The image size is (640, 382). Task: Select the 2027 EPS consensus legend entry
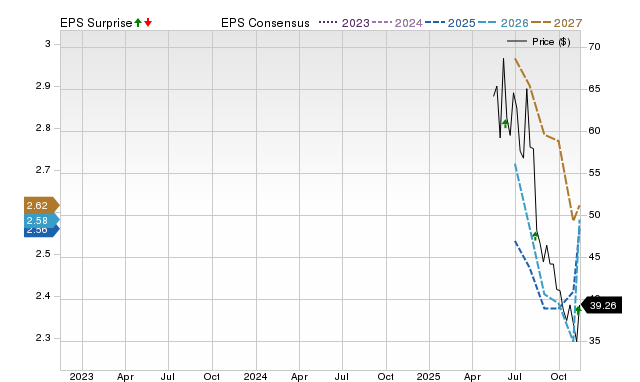tap(556, 22)
